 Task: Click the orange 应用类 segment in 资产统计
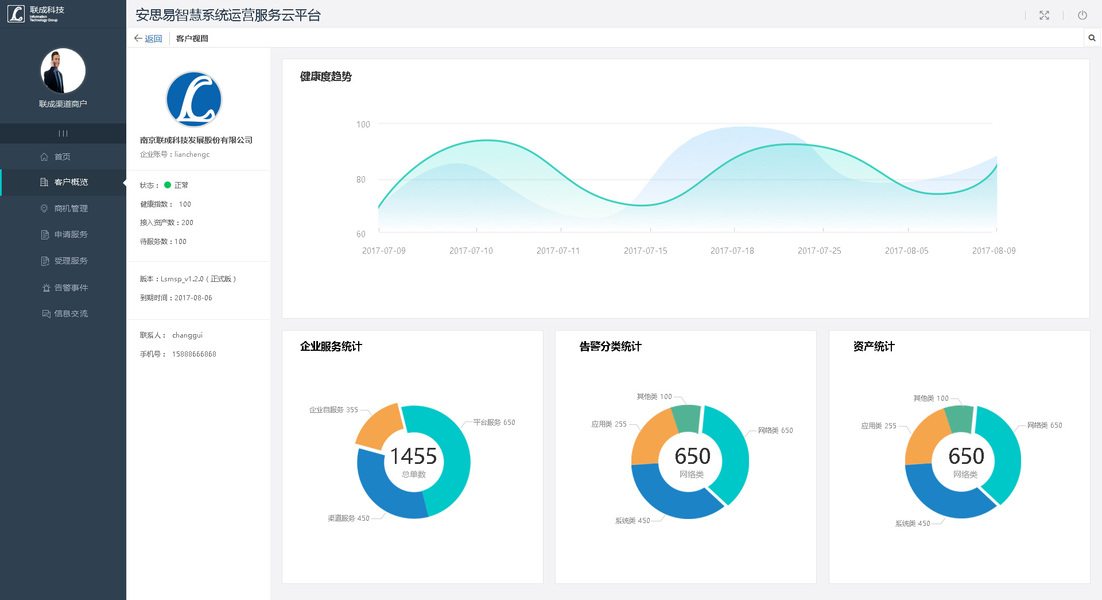924,440
